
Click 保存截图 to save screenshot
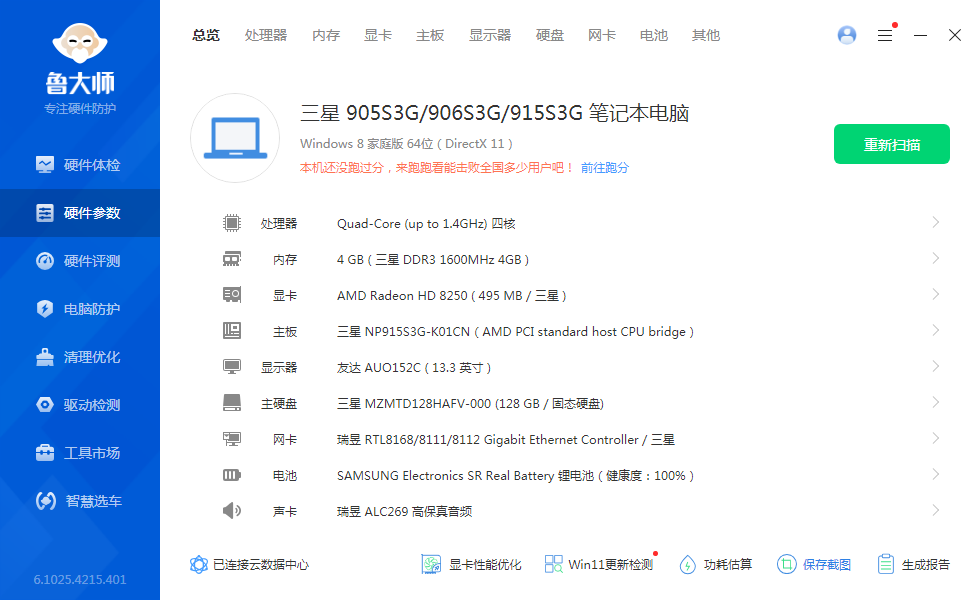[x=814, y=565]
